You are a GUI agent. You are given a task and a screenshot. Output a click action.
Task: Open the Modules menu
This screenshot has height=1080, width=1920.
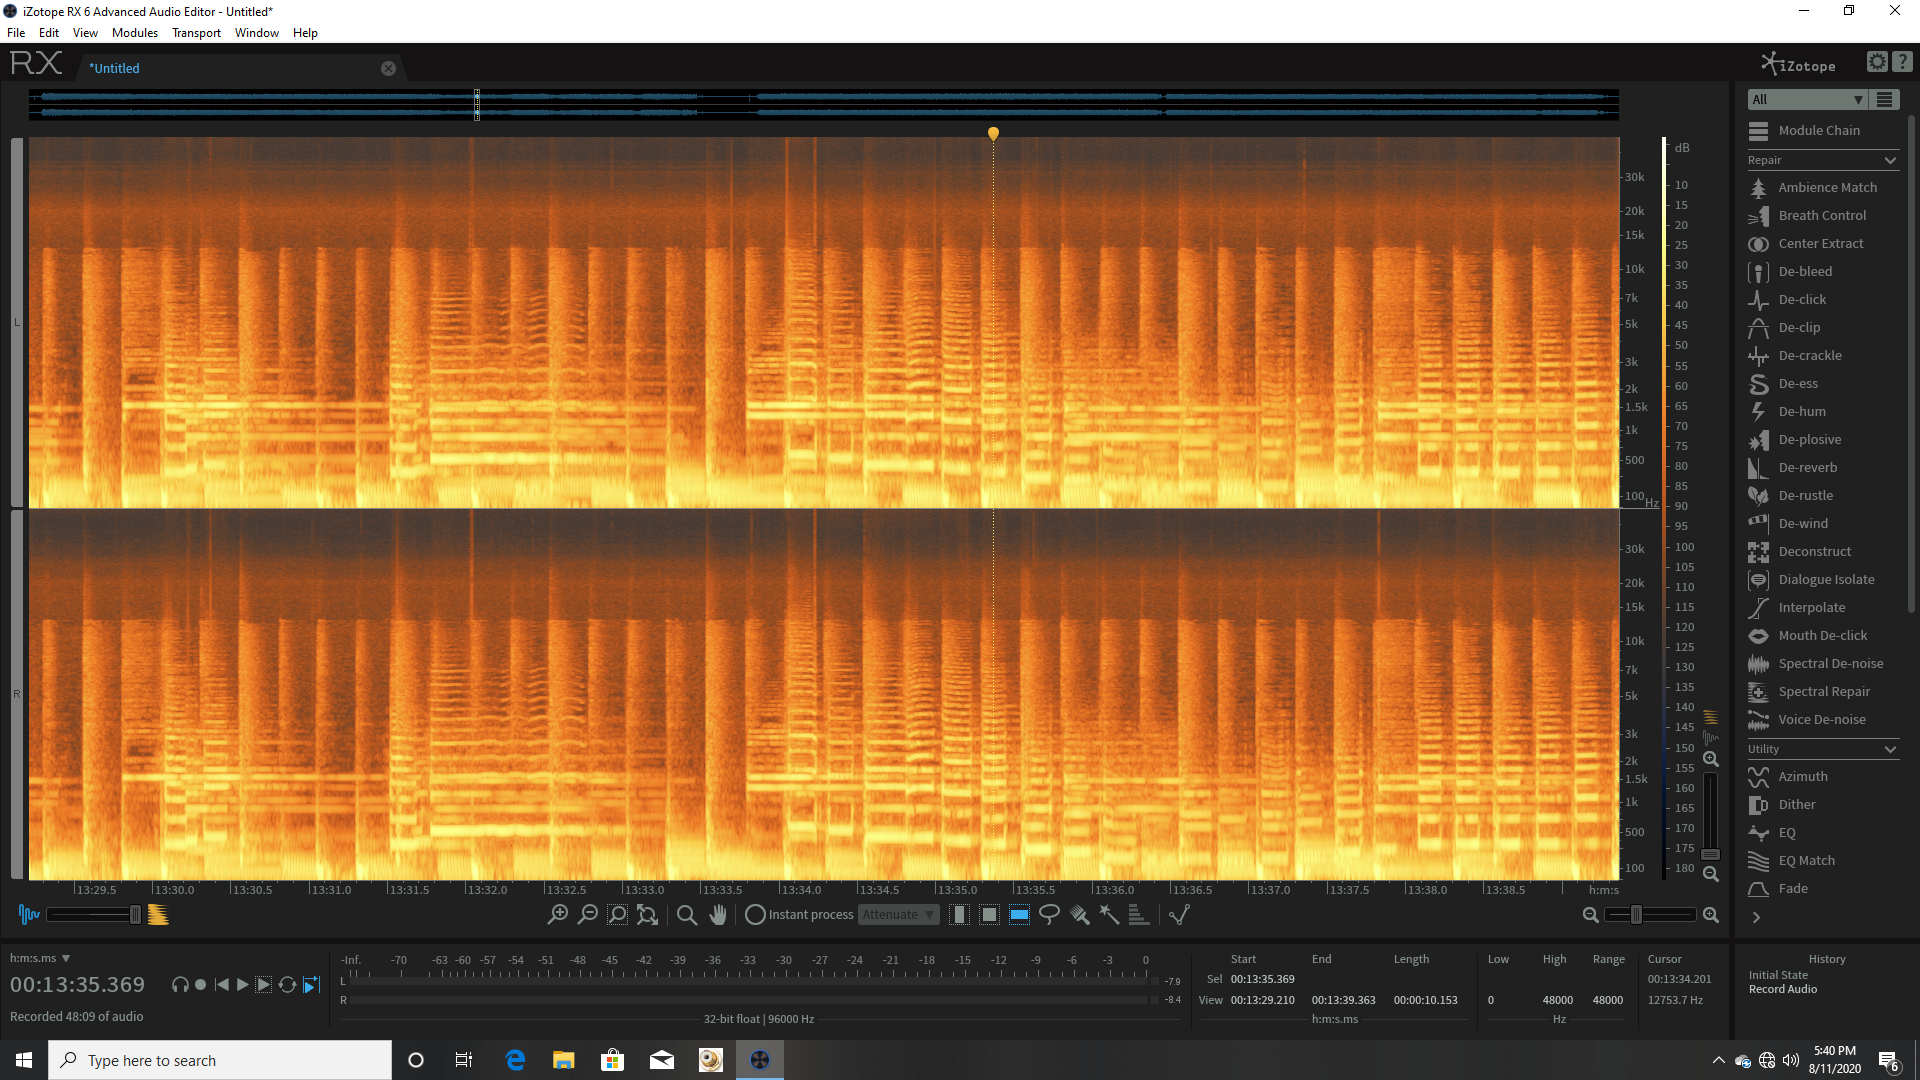[x=134, y=33]
